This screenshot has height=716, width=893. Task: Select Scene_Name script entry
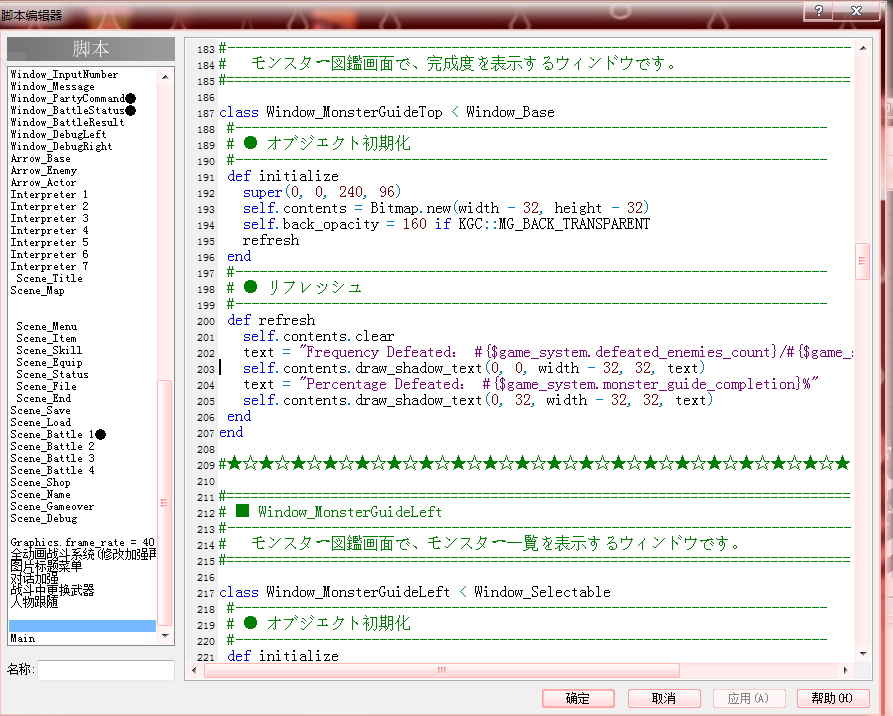40,494
